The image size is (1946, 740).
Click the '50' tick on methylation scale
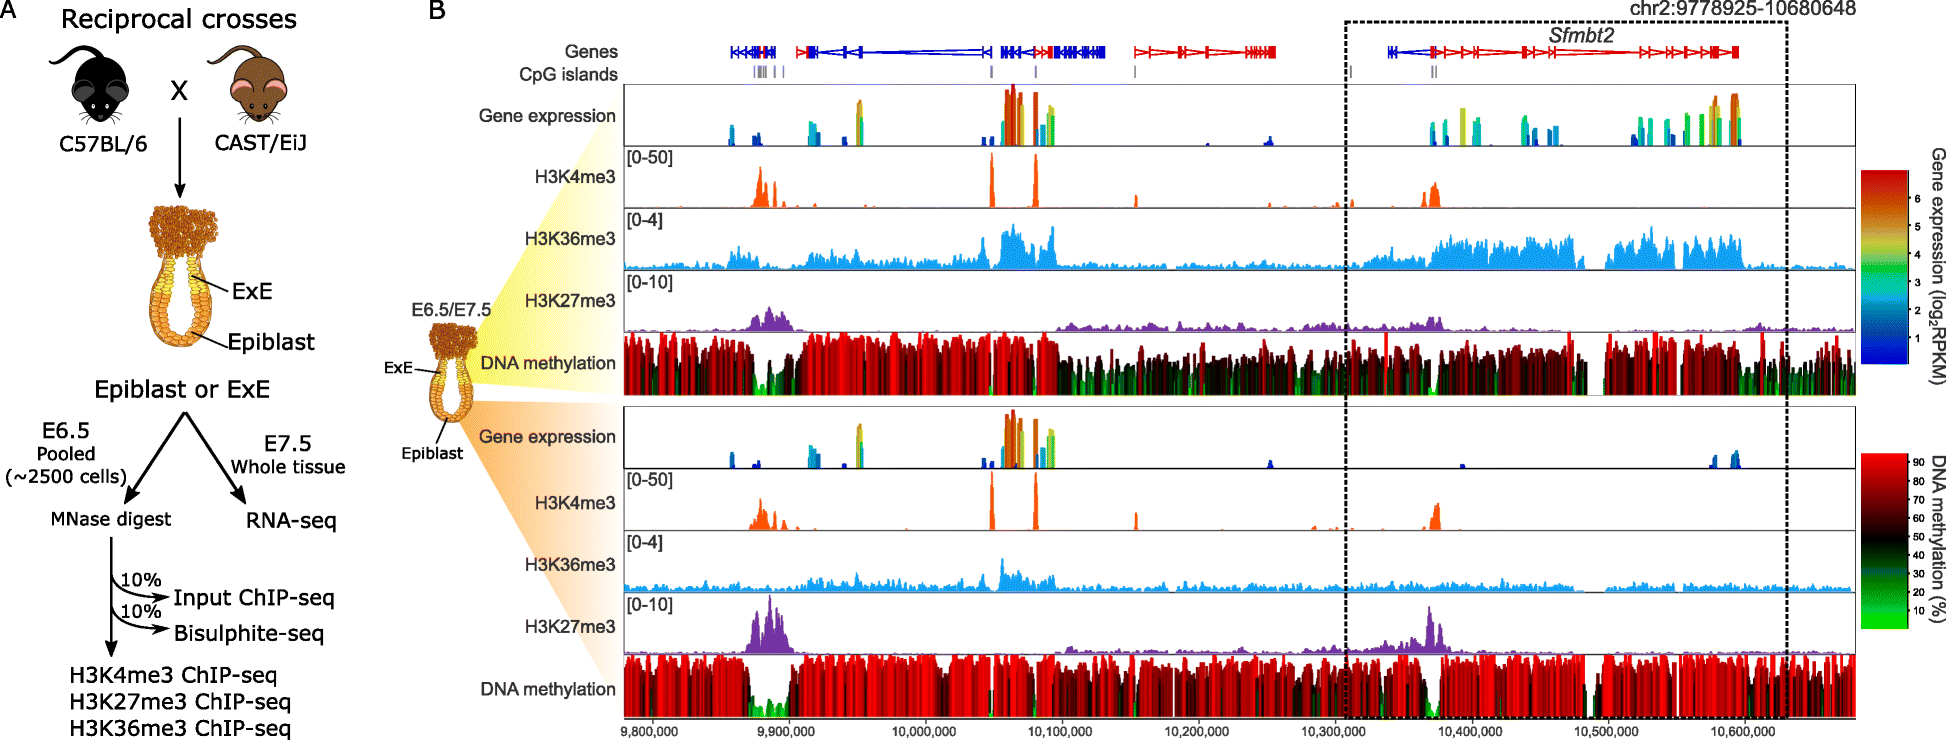point(1918,537)
